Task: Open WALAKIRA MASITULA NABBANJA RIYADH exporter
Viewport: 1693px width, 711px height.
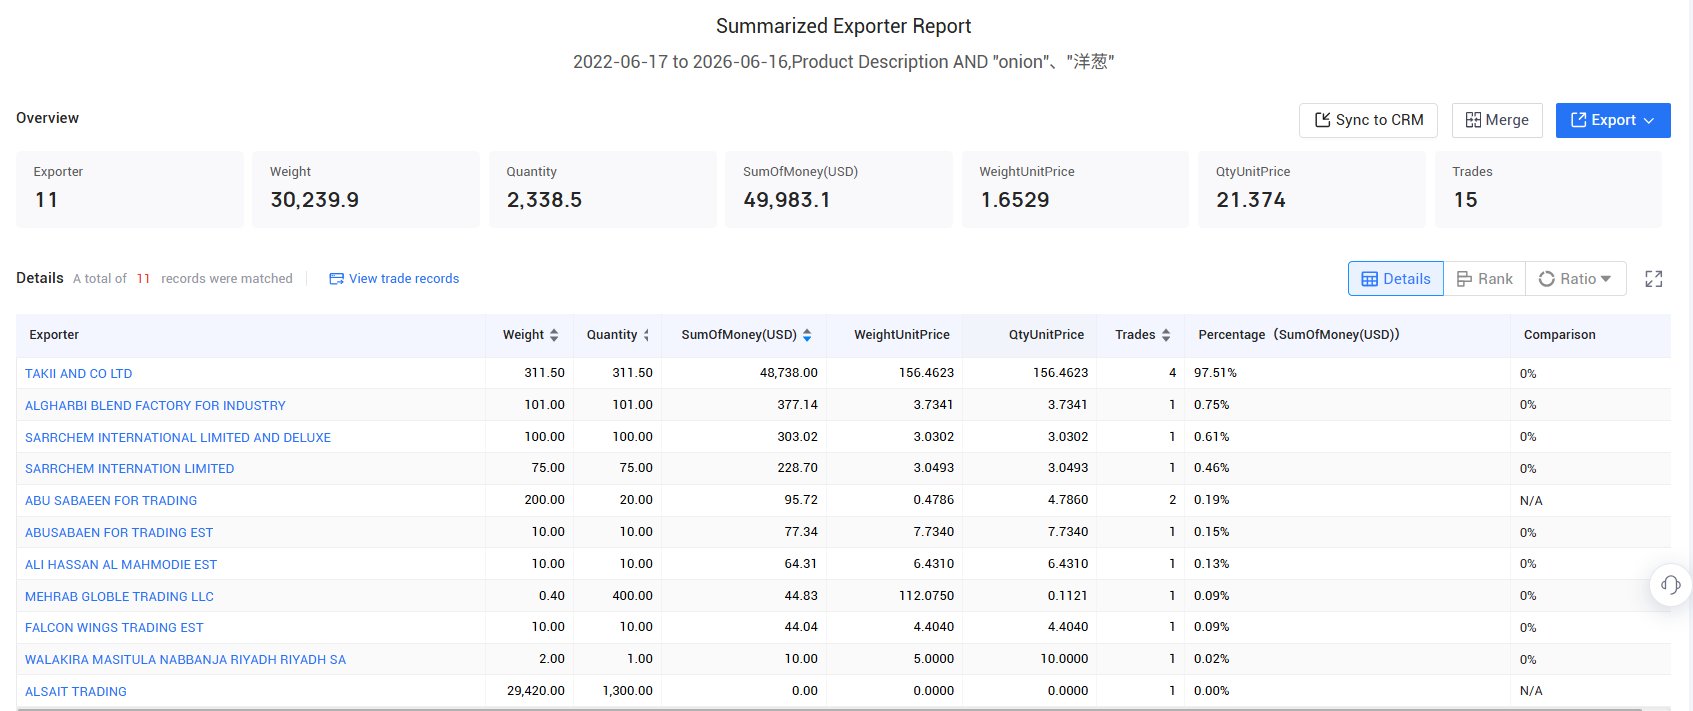Action: (185, 660)
